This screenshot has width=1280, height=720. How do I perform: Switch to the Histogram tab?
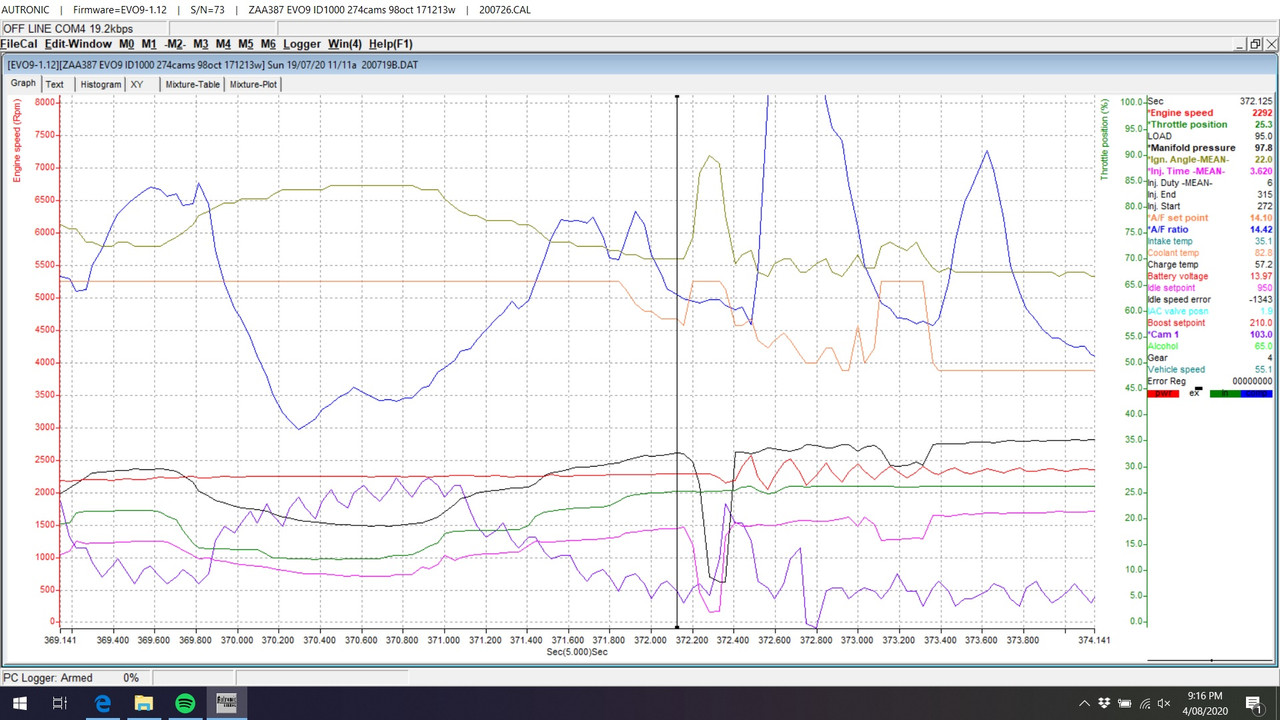[x=101, y=84]
